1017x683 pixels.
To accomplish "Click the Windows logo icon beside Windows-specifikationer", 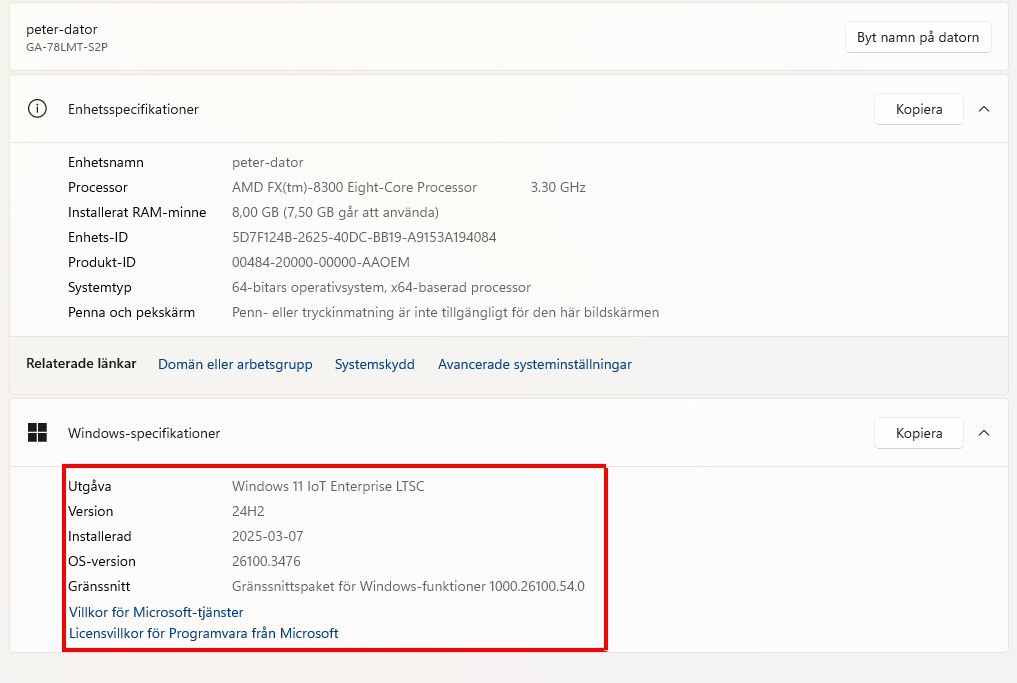I will tap(37, 433).
